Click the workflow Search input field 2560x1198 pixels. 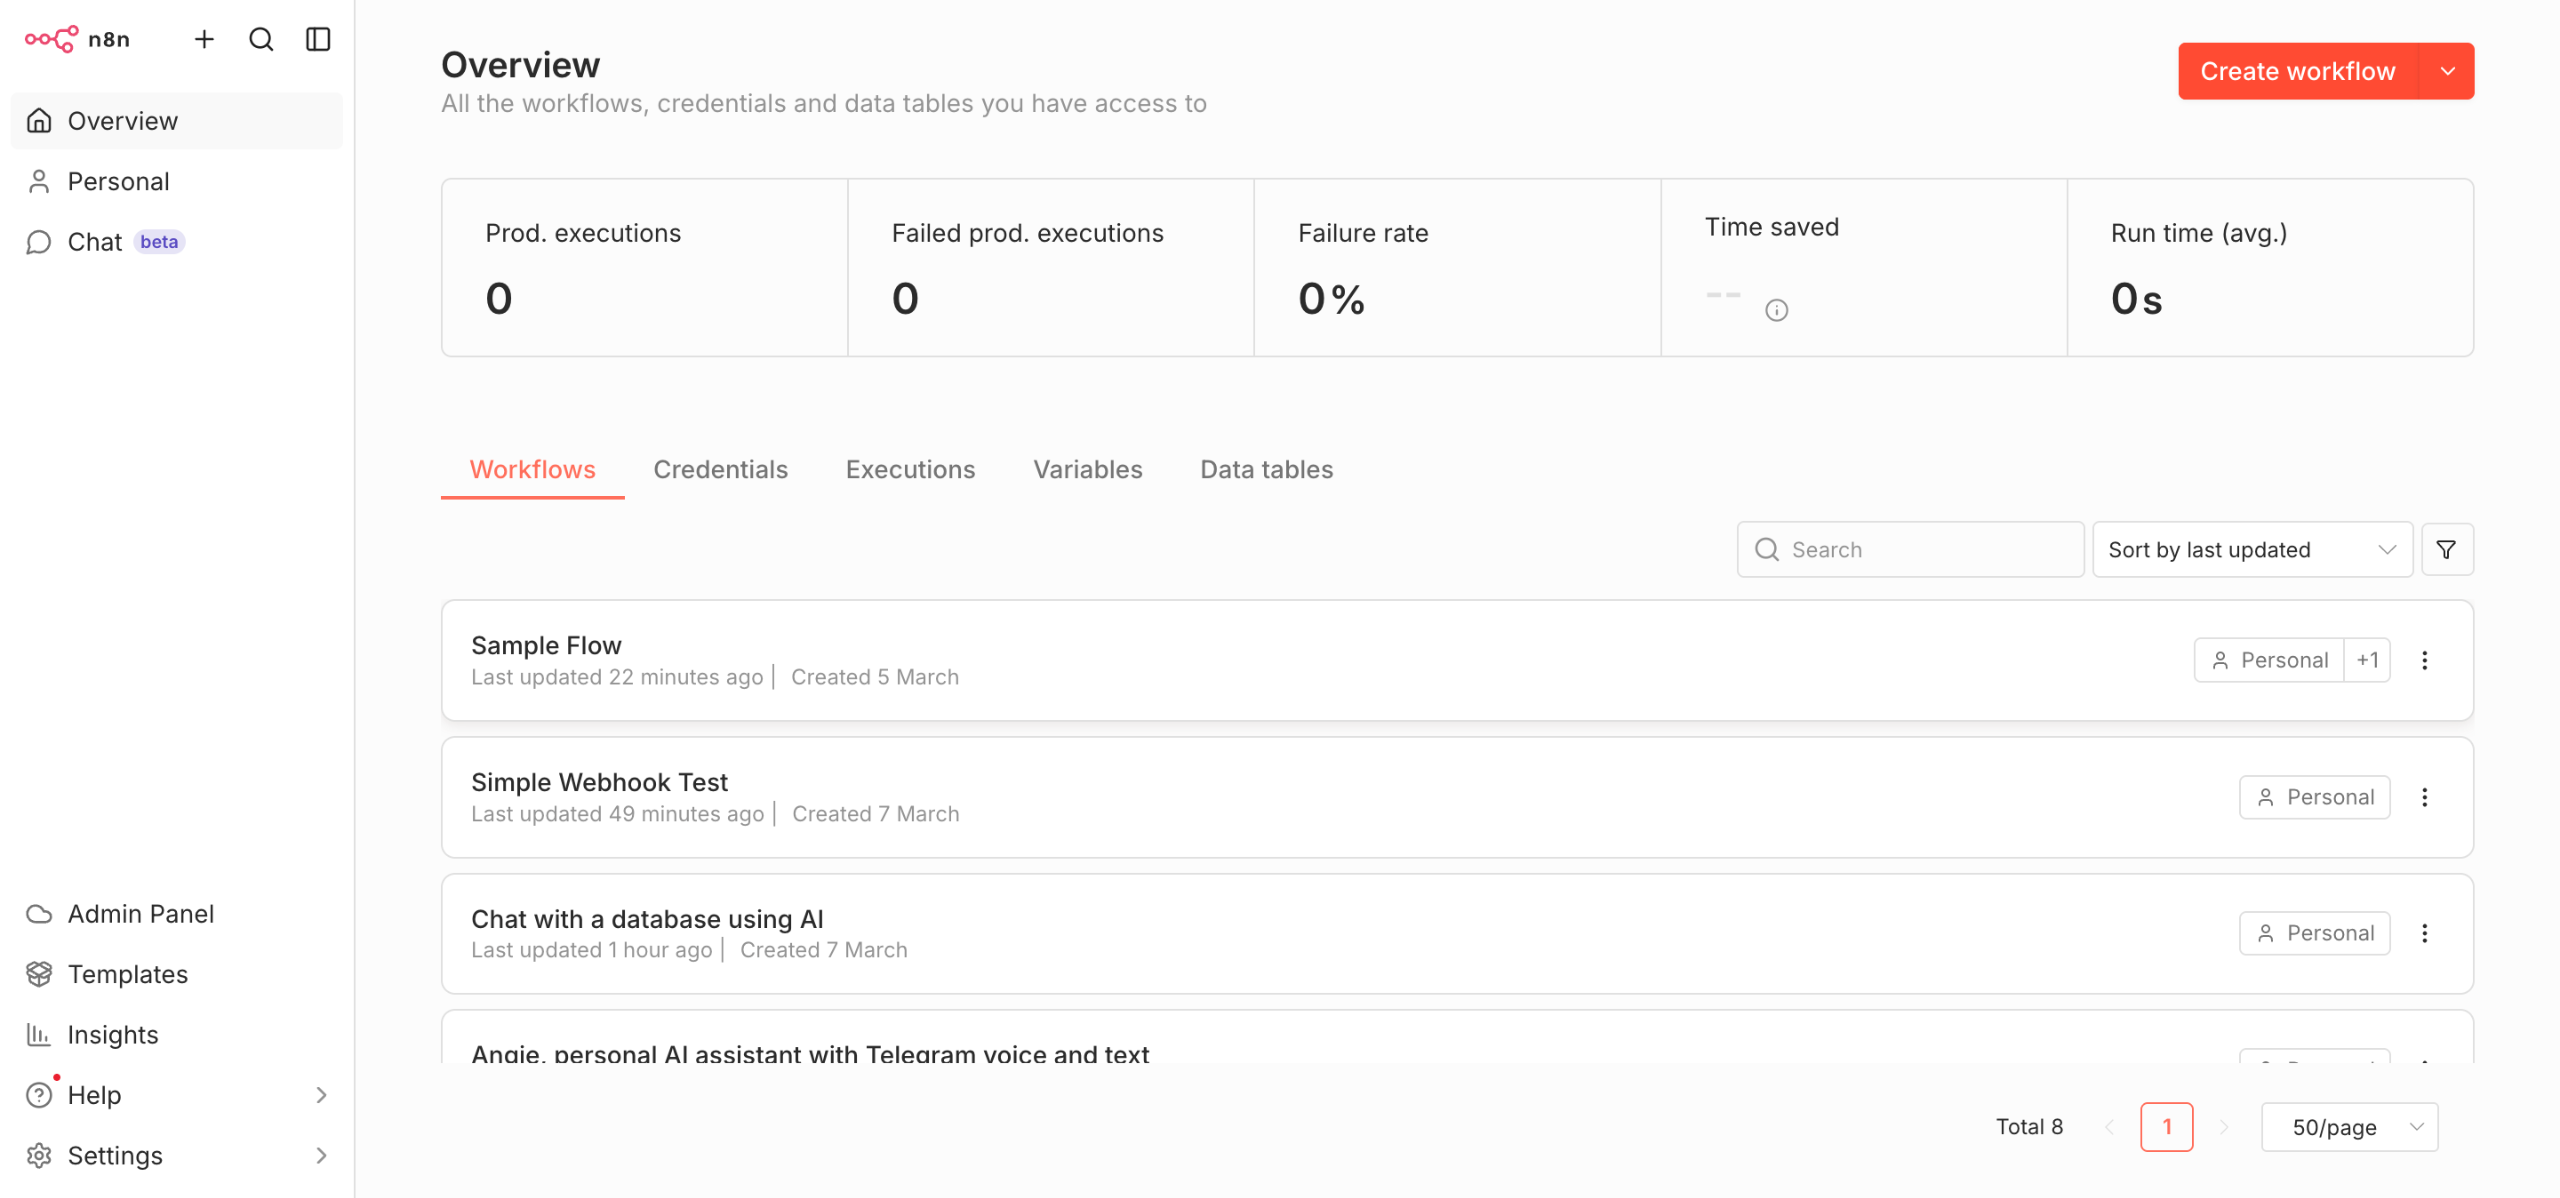[1920, 550]
